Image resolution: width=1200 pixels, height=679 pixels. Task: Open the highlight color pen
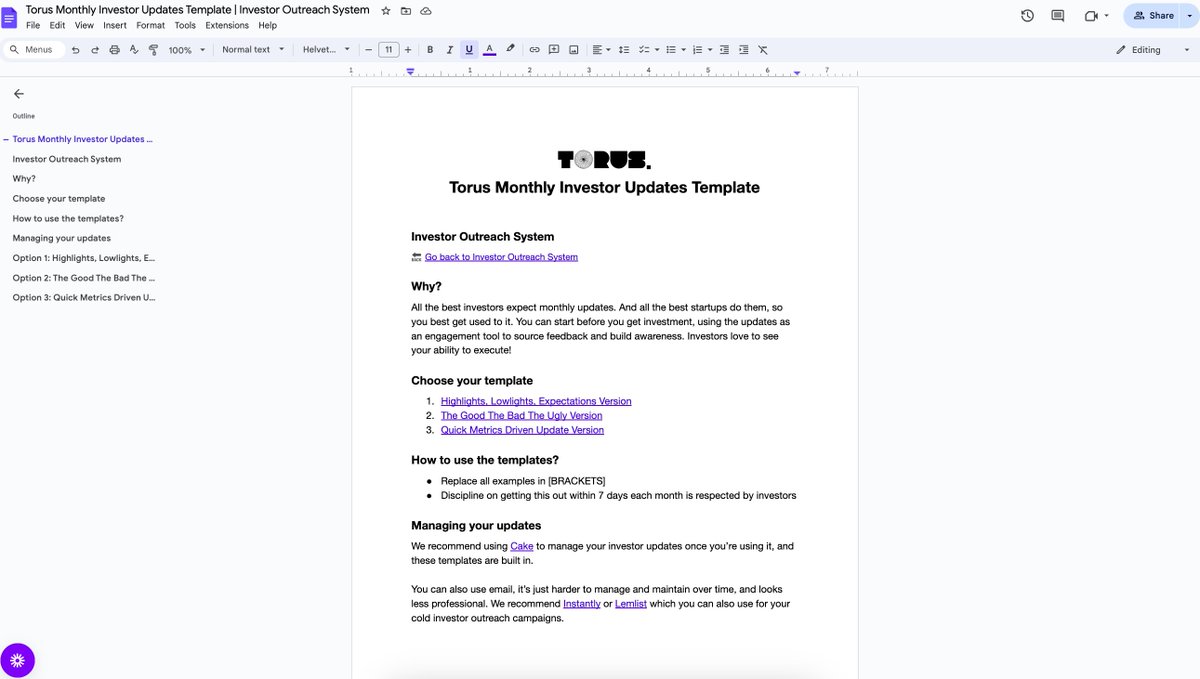(x=510, y=50)
